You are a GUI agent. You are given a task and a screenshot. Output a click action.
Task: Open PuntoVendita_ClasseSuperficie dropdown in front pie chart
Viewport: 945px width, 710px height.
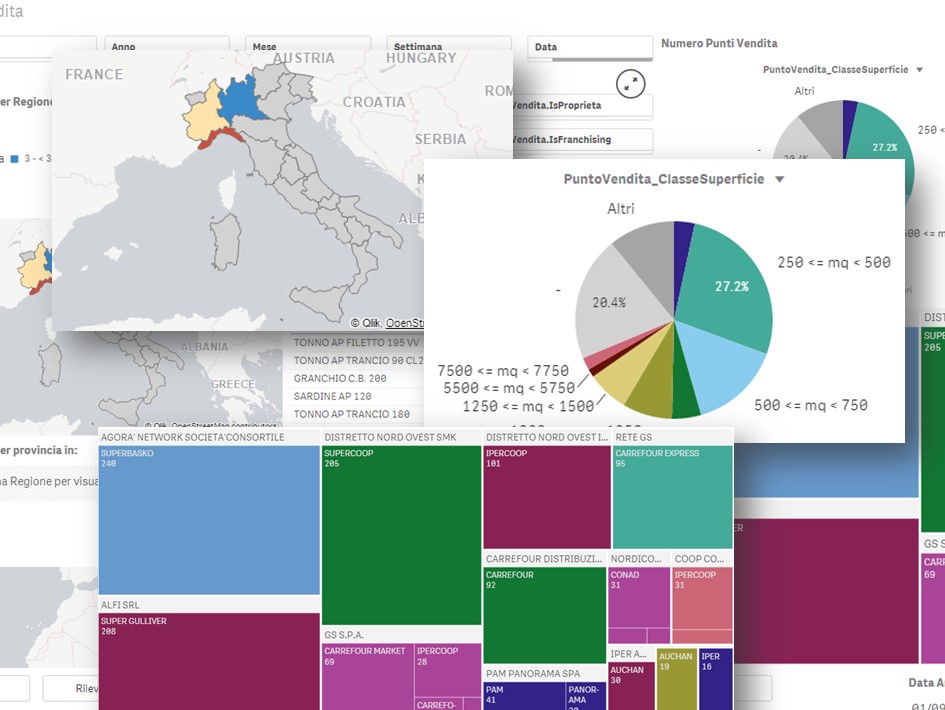[x=780, y=179]
